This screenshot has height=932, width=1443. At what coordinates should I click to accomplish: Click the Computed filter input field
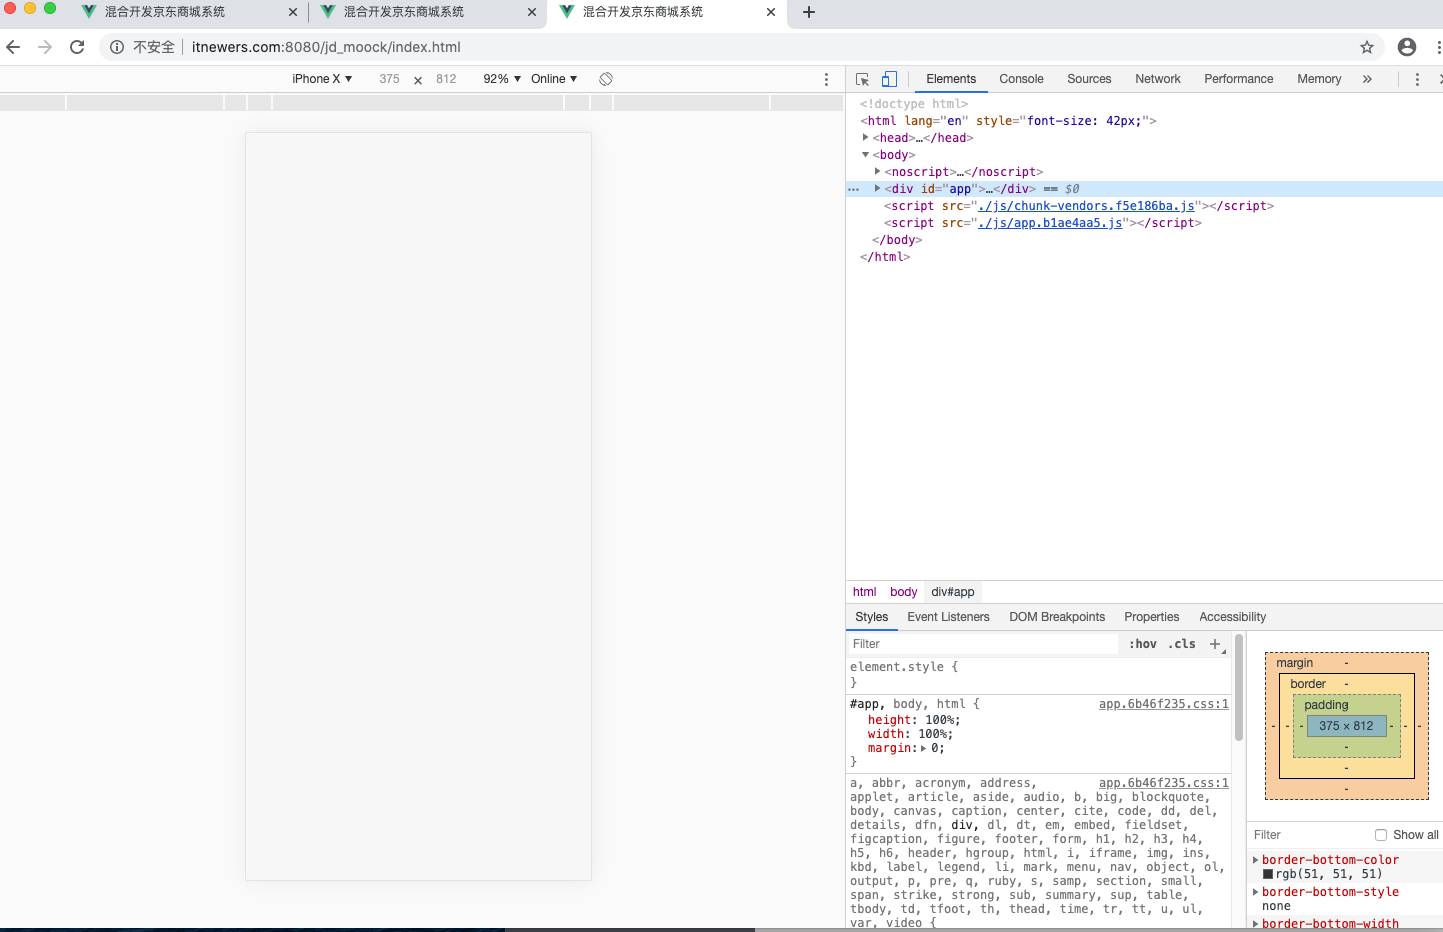point(1307,835)
